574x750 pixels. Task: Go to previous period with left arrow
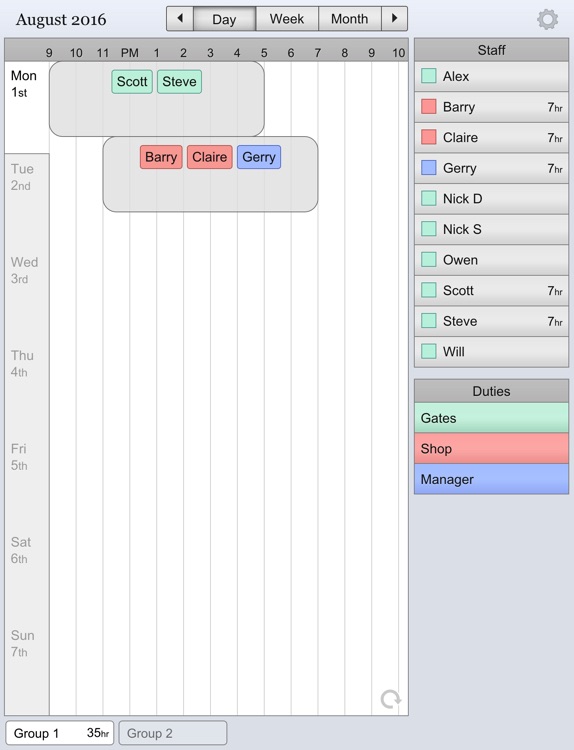[x=180, y=19]
